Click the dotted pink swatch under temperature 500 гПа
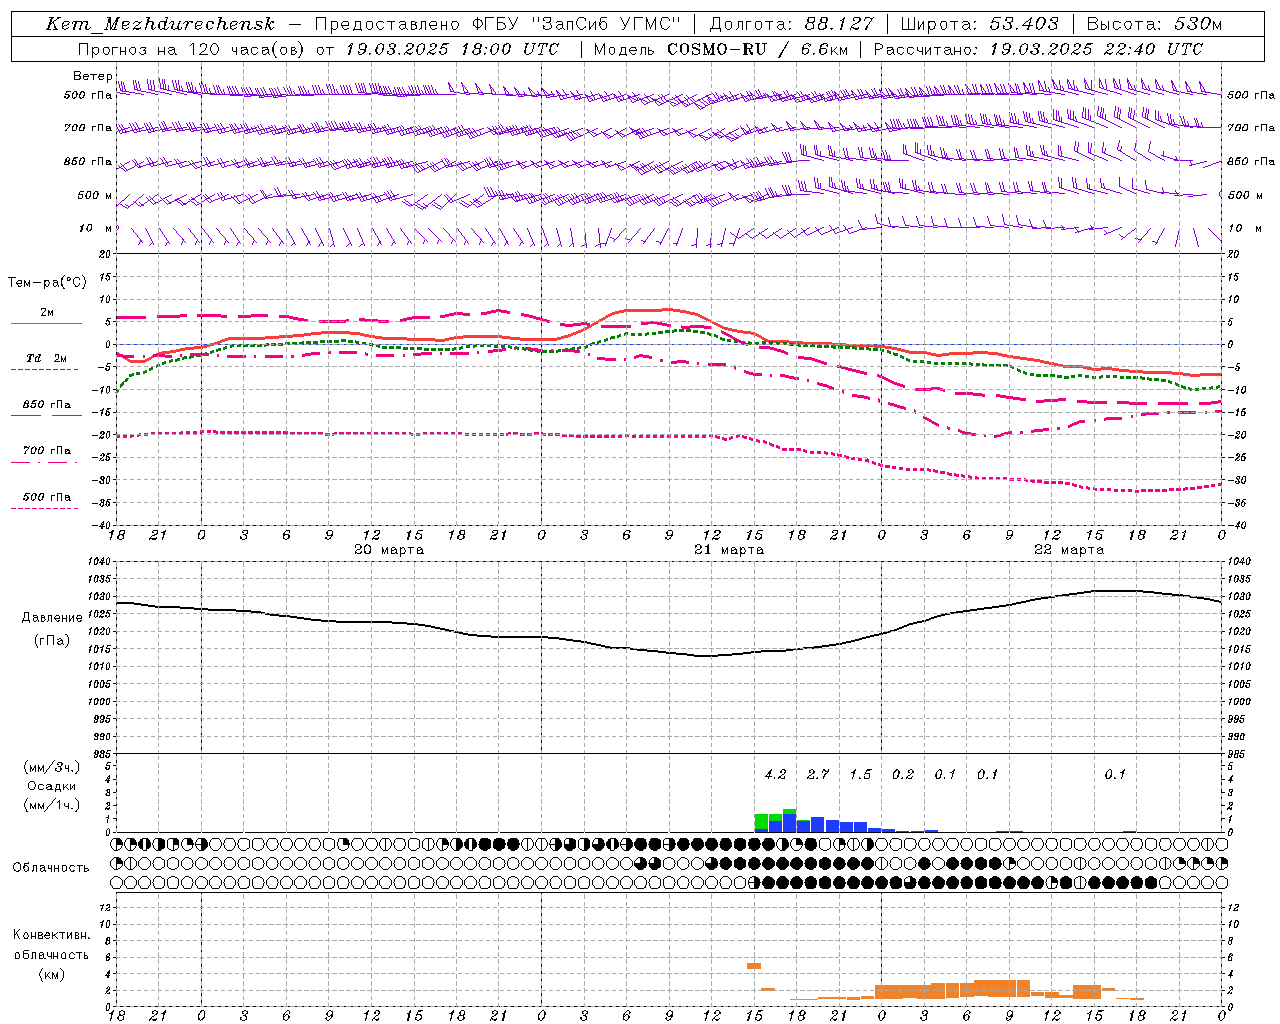Viewport: 1280px width, 1024px height. (x=44, y=508)
